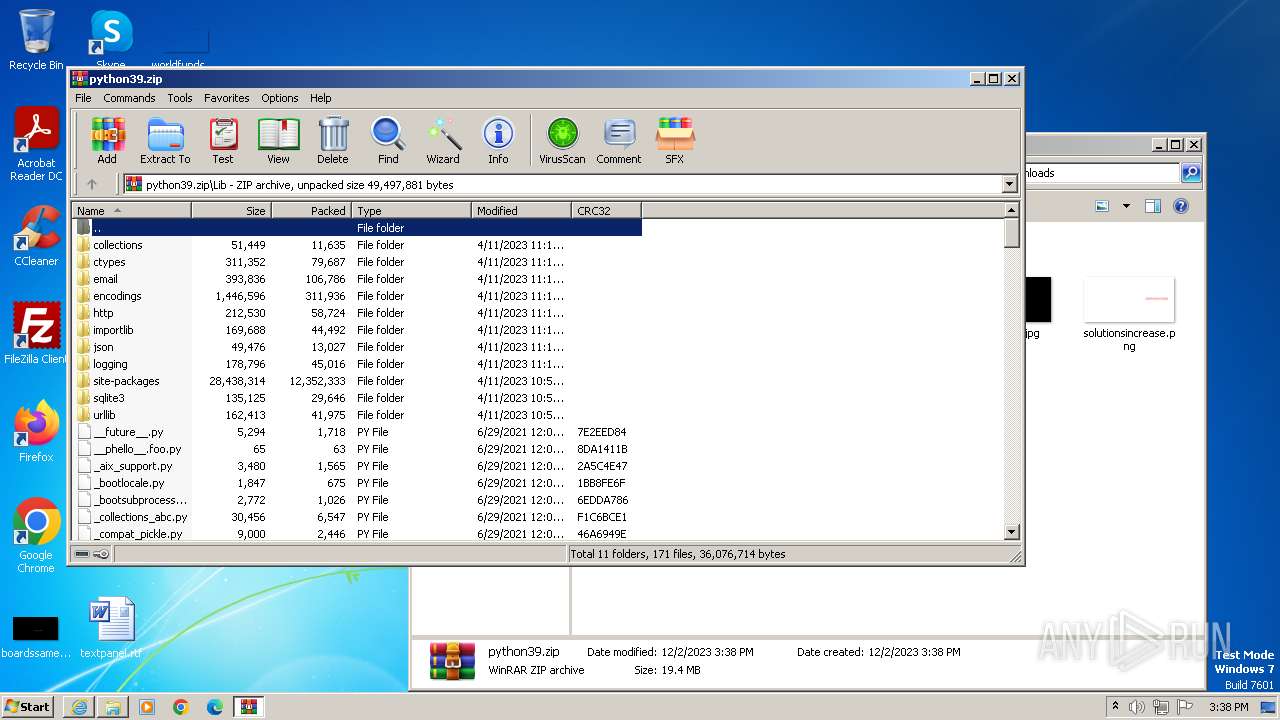Select the _aix_support.py file

pyautogui.click(x=357, y=465)
